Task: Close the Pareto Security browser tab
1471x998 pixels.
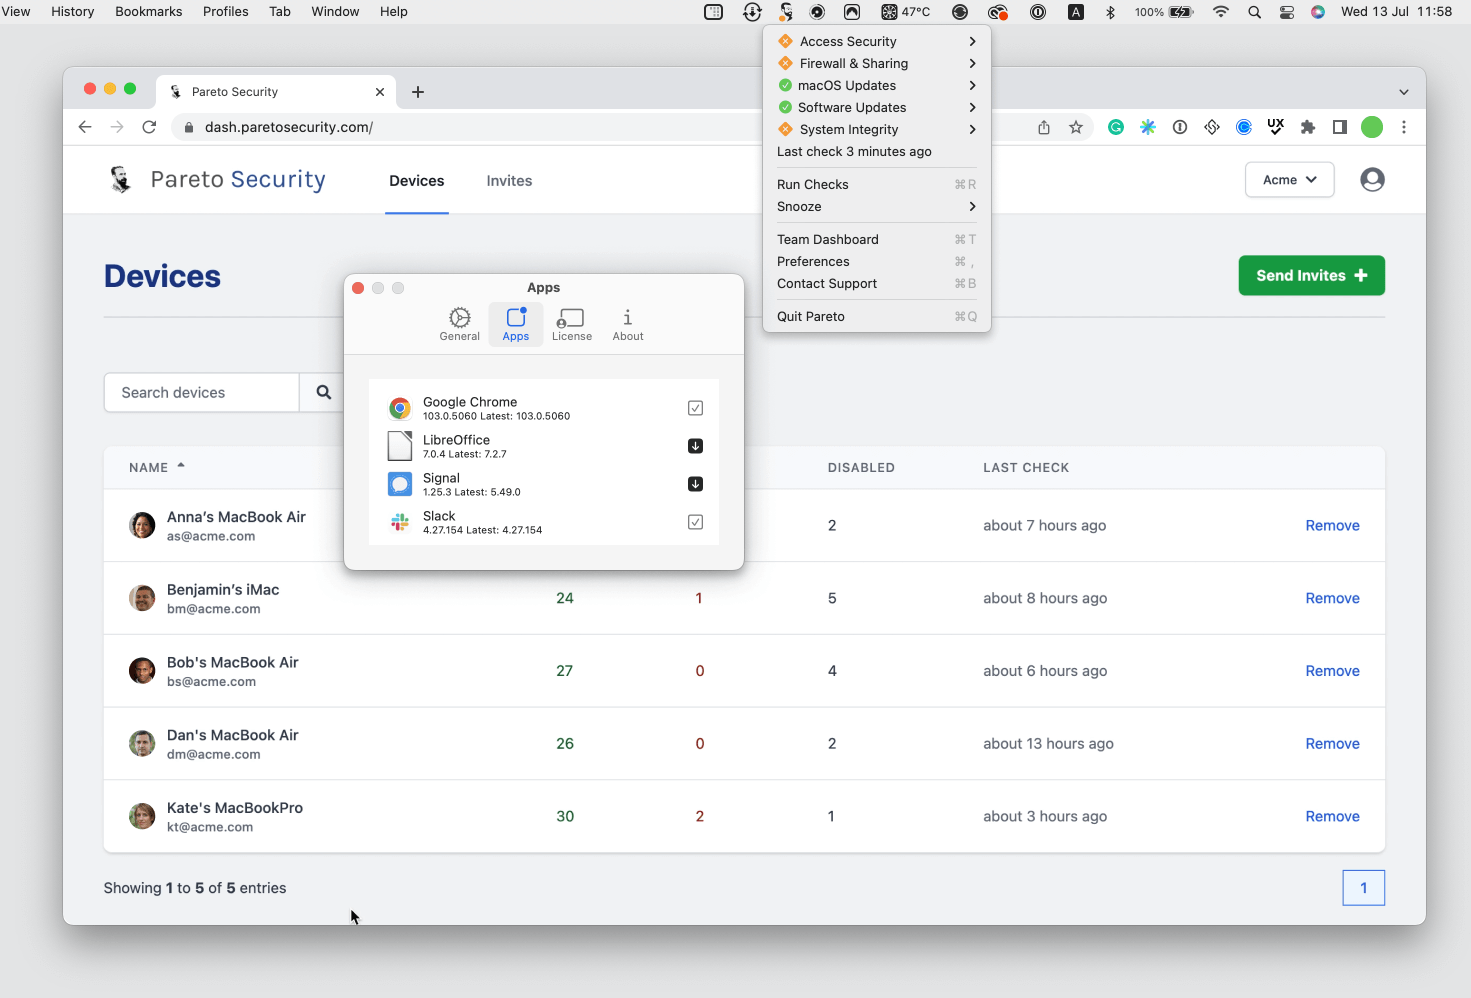Action: click(380, 92)
